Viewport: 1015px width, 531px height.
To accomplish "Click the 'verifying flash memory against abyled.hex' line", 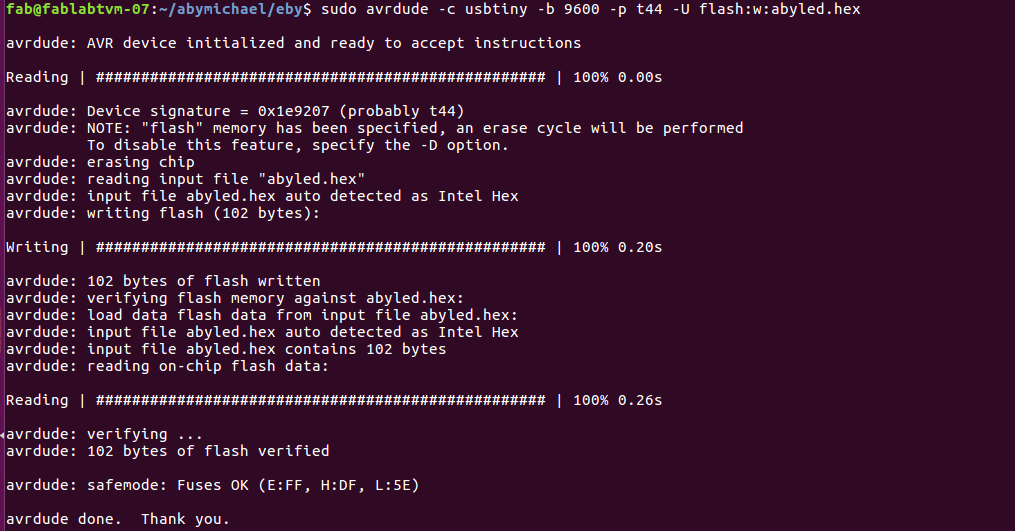I will 235,299.
